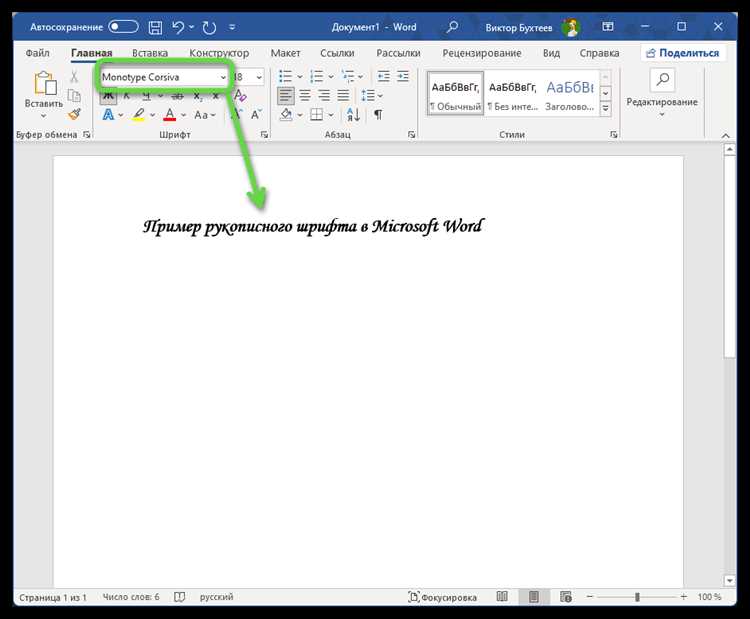Open Change Case (Aa) dropdown
The height and width of the screenshot is (619, 750).
click(205, 115)
